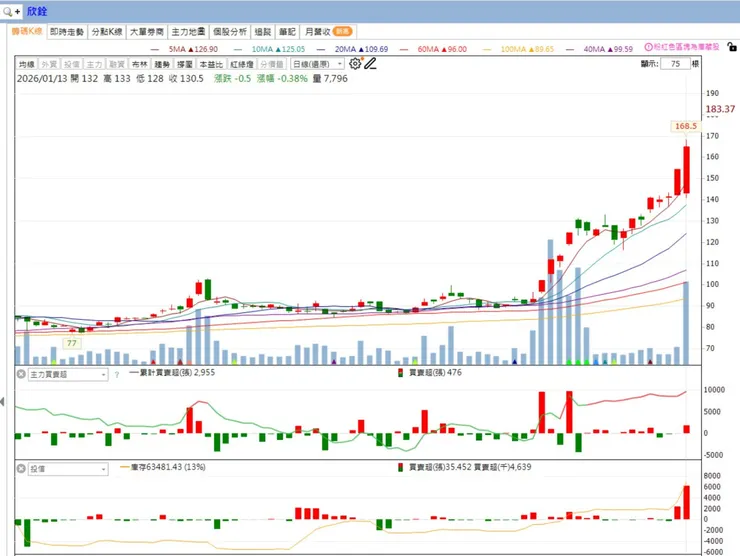Click the question mark help icon
Viewport: 740px width, 556px height.
(117, 375)
